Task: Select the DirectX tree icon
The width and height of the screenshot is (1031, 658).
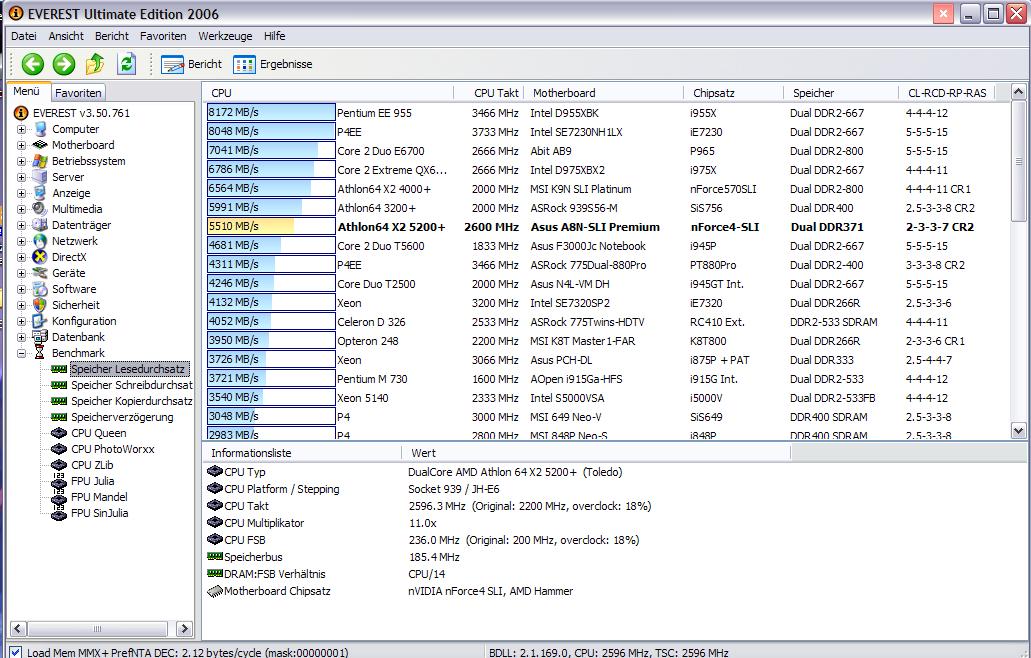Action: point(41,257)
